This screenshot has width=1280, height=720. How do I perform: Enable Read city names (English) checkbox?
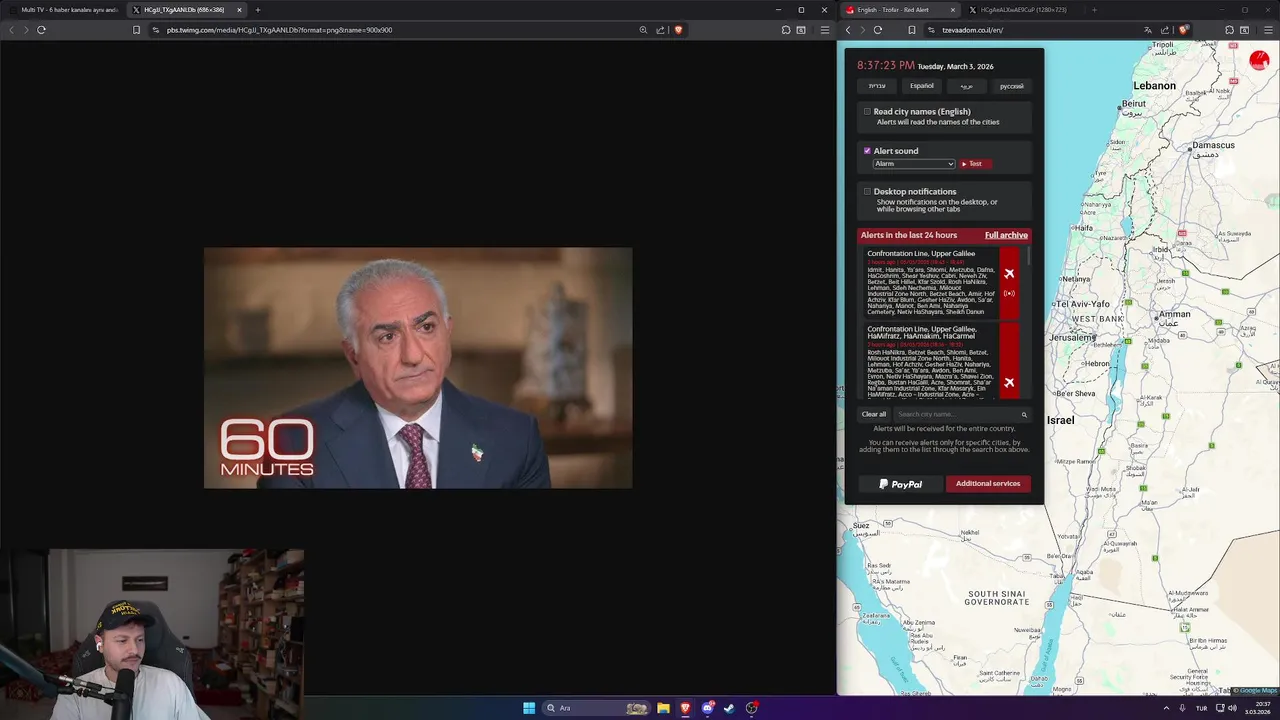(867, 112)
